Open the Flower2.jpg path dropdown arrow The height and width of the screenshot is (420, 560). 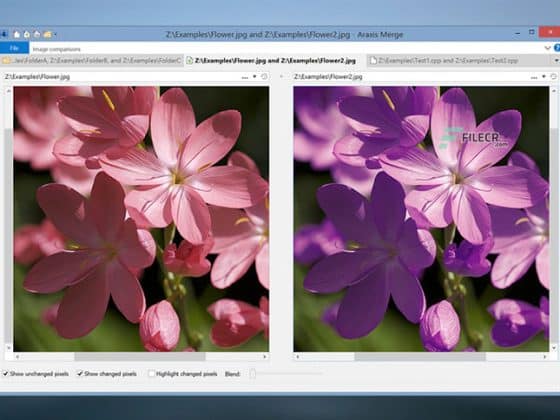point(544,77)
